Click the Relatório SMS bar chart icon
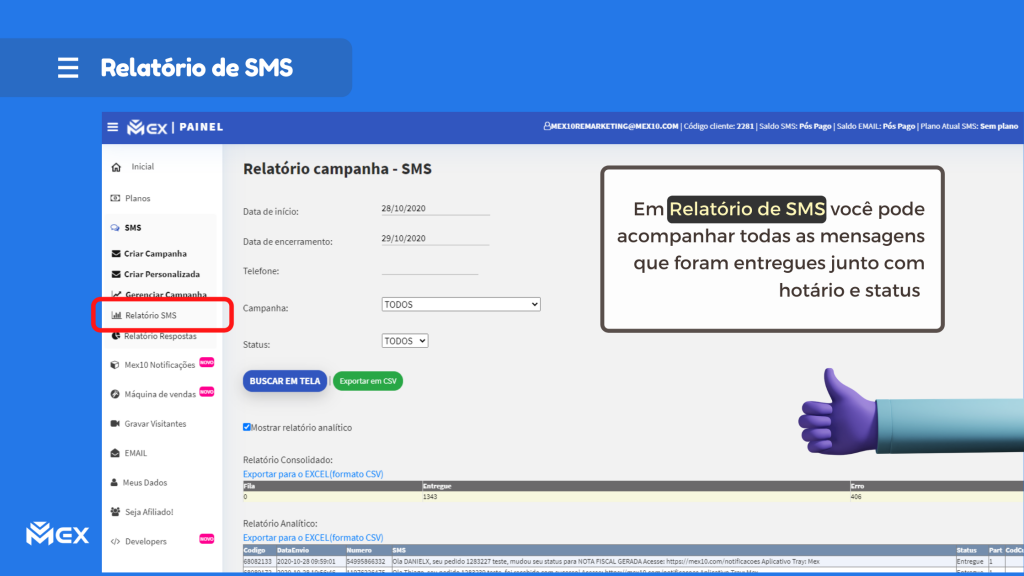Image resolution: width=1024 pixels, height=576 pixels. pos(116,315)
